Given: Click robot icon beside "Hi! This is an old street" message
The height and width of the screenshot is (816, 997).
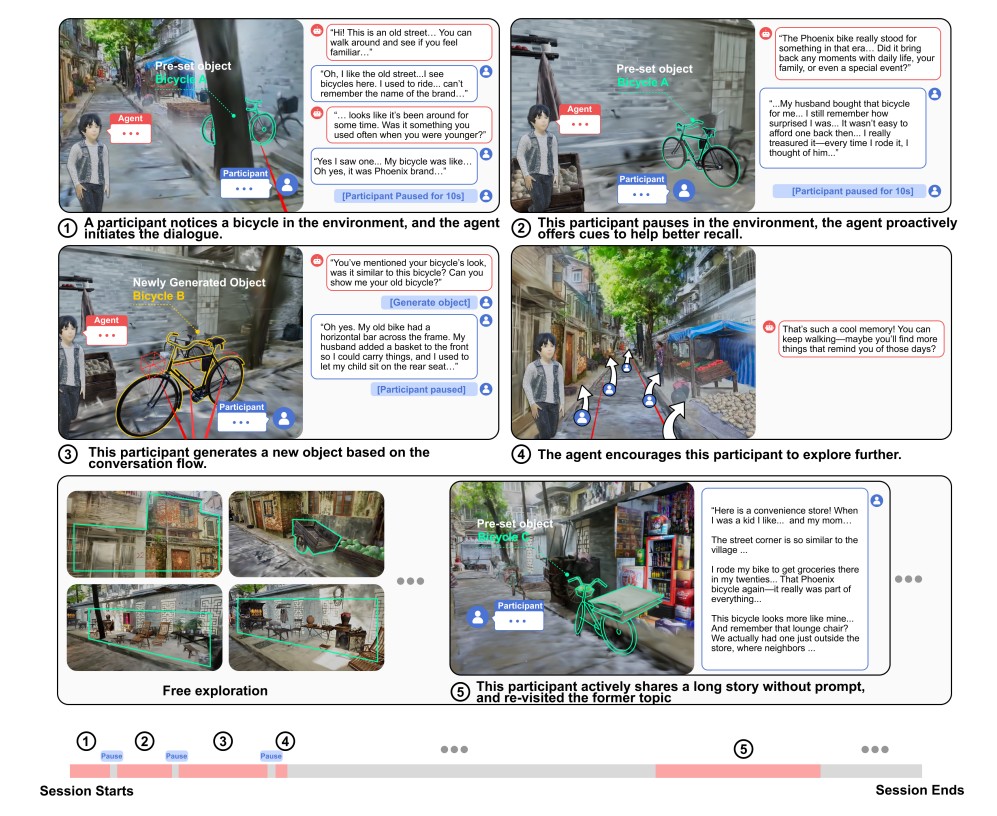Looking at the screenshot, I should coord(317,30).
